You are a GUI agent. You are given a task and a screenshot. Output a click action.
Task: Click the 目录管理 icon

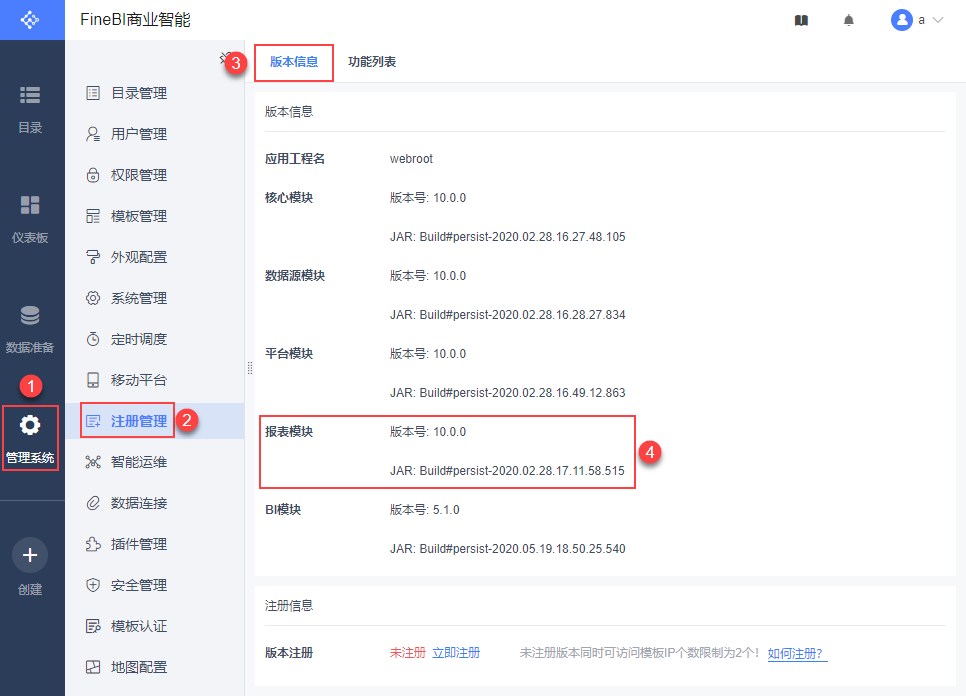coord(93,93)
